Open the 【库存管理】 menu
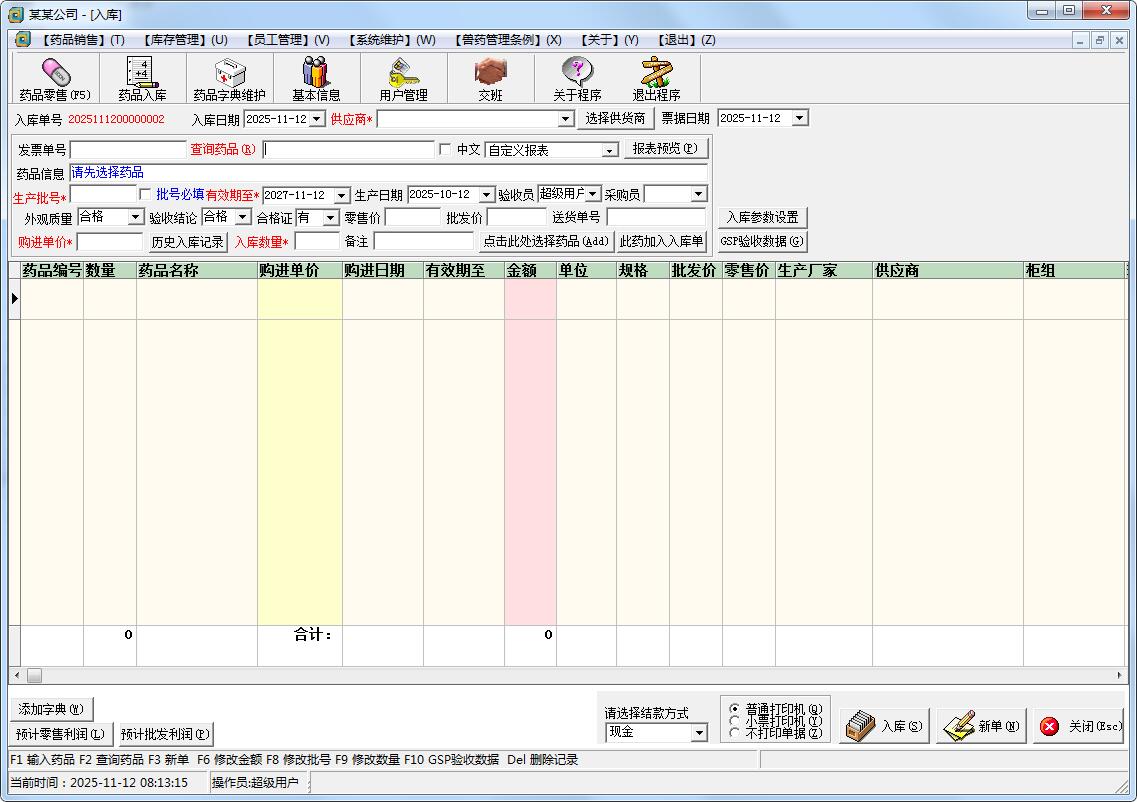Screen dimensions: 1137x802 [x=184, y=40]
